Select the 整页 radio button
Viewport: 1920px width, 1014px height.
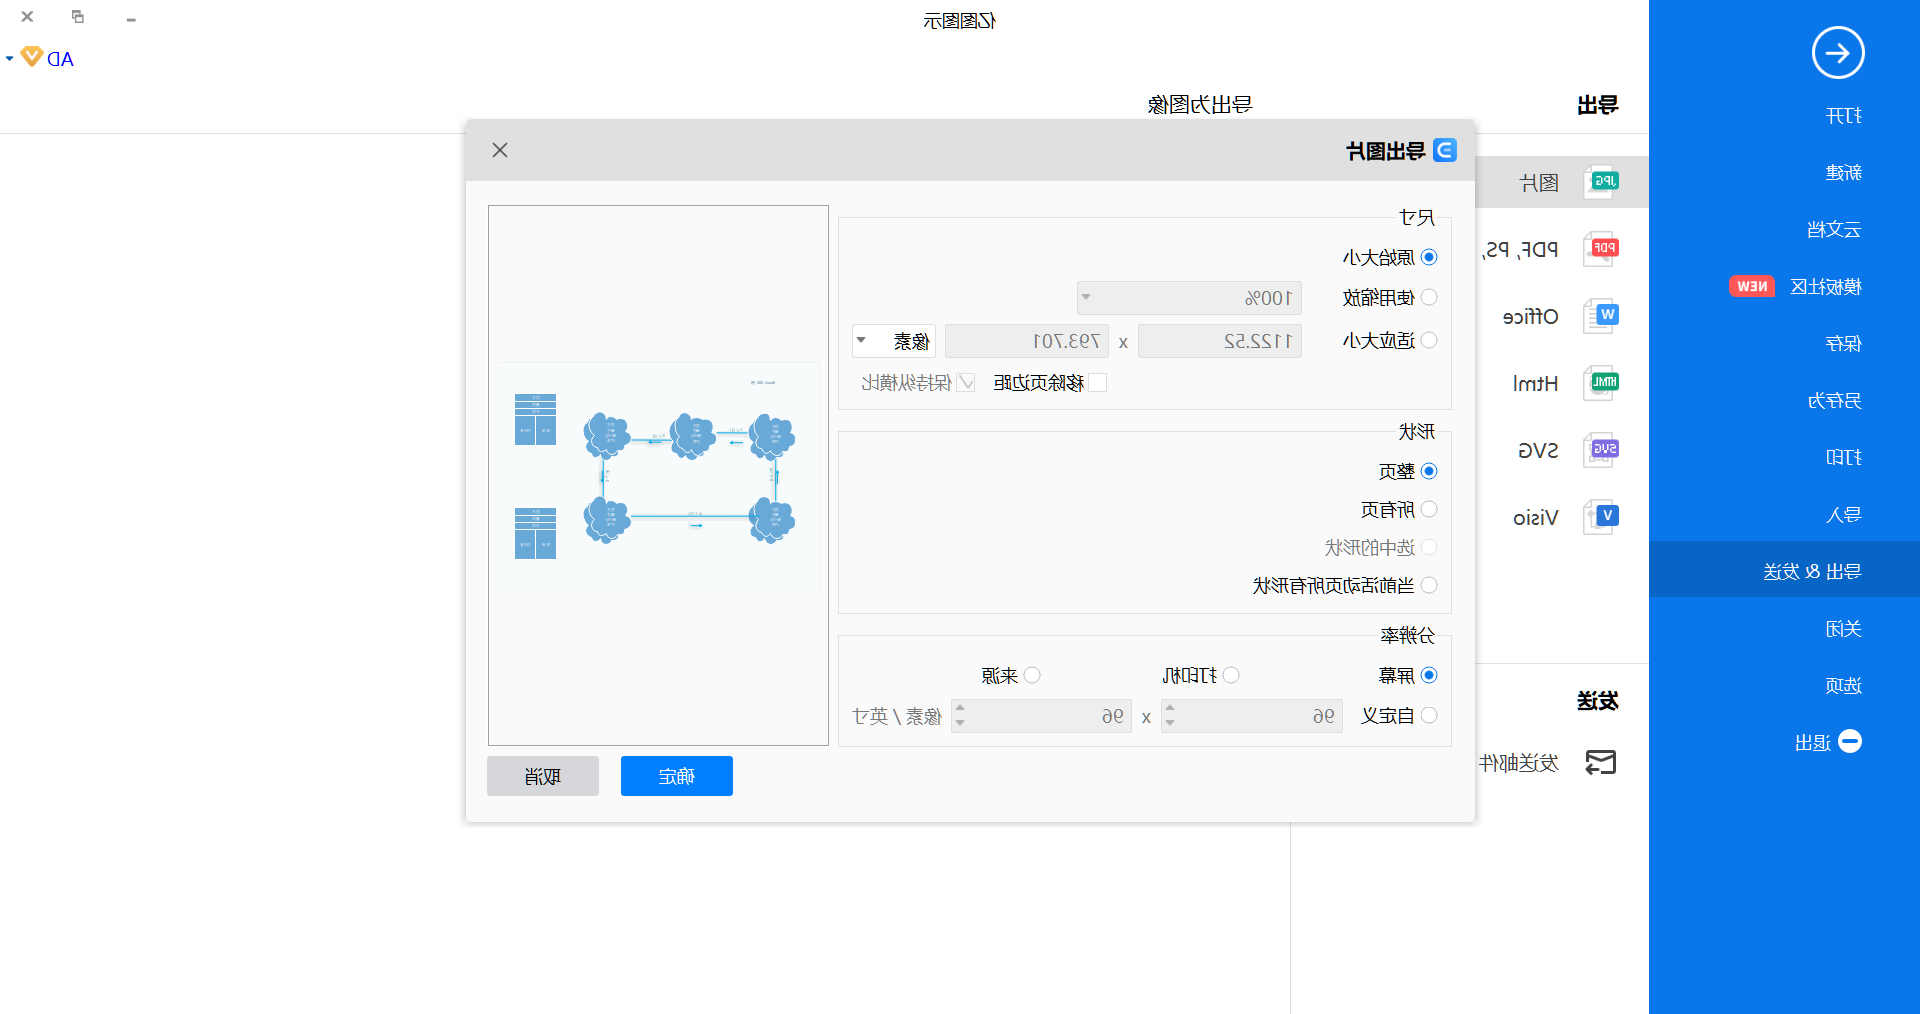tap(1429, 471)
